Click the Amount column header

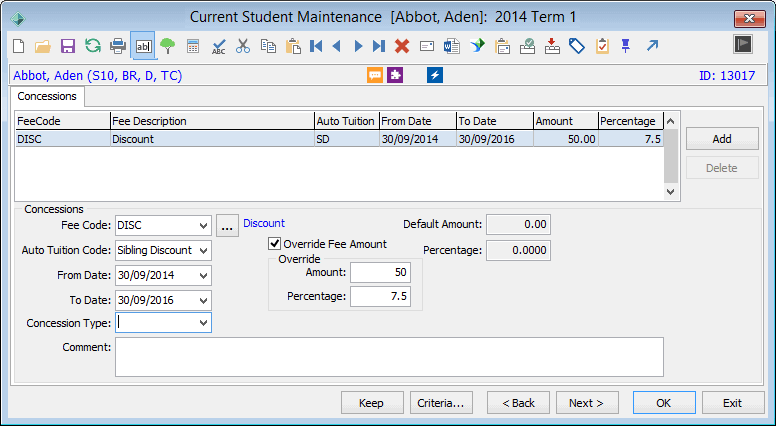566,121
